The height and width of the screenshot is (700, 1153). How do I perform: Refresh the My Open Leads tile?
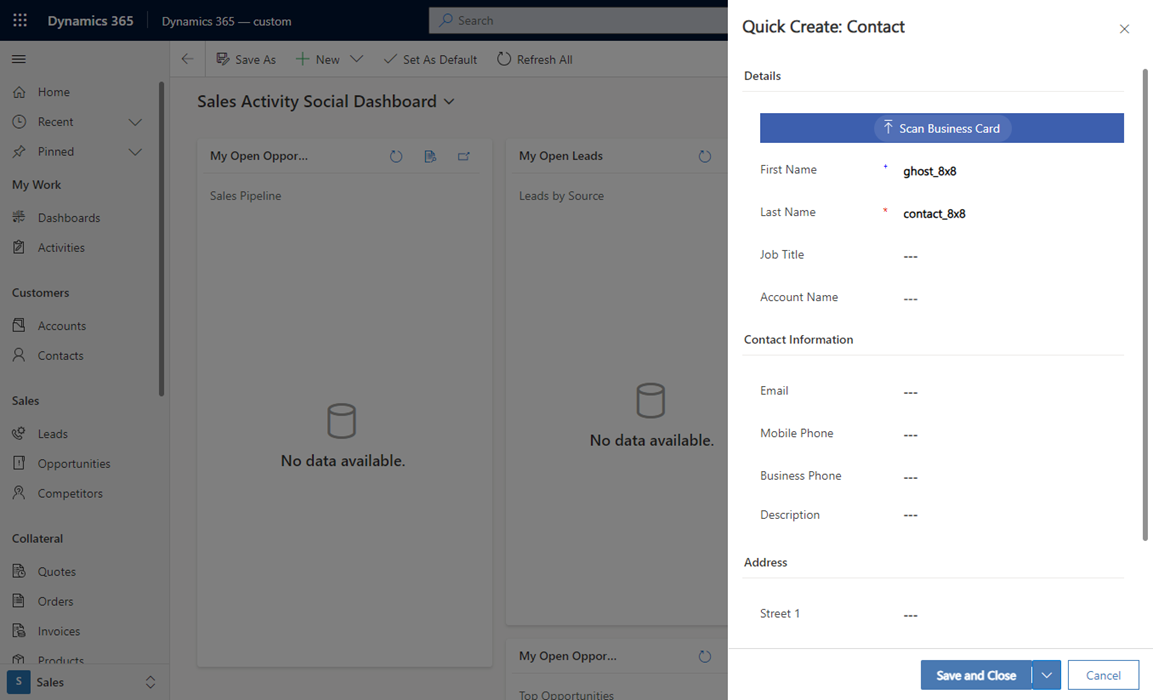(x=705, y=156)
